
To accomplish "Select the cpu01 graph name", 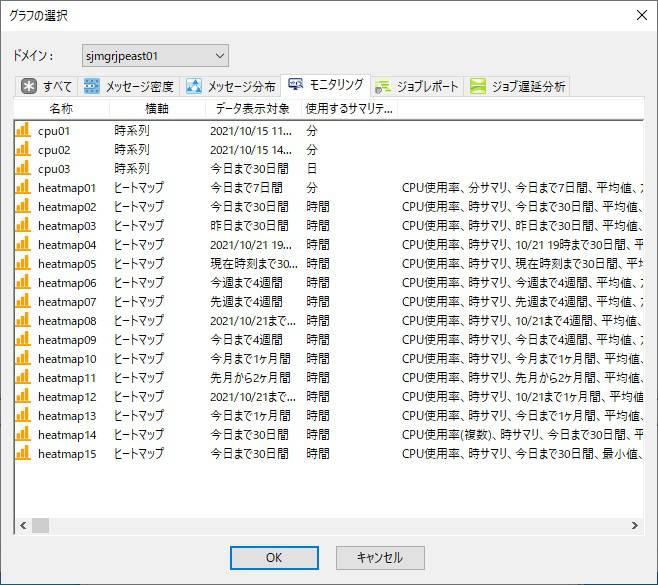I will pos(54,131).
